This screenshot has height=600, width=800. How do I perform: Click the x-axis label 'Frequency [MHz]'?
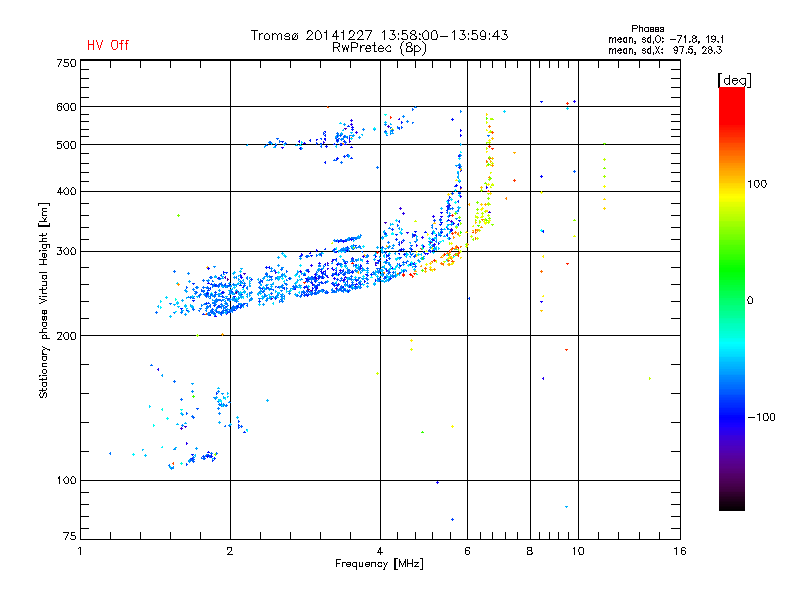(x=379, y=564)
